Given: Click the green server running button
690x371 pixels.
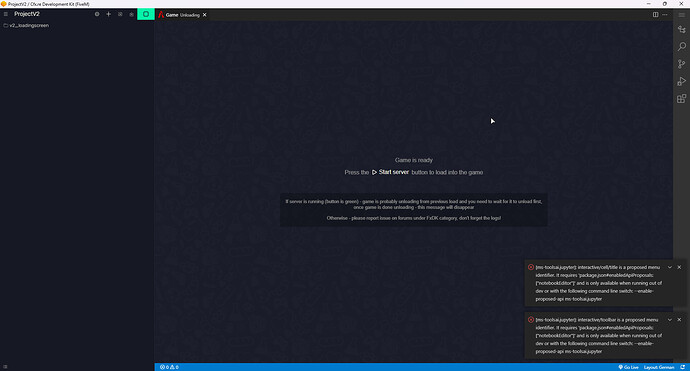Looking at the screenshot, I should click(x=146, y=14).
